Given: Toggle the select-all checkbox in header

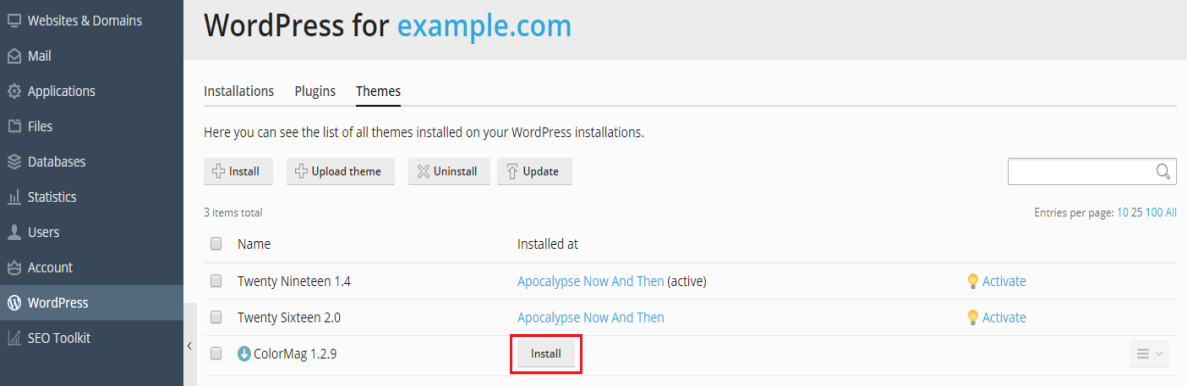Looking at the screenshot, I should pos(216,244).
